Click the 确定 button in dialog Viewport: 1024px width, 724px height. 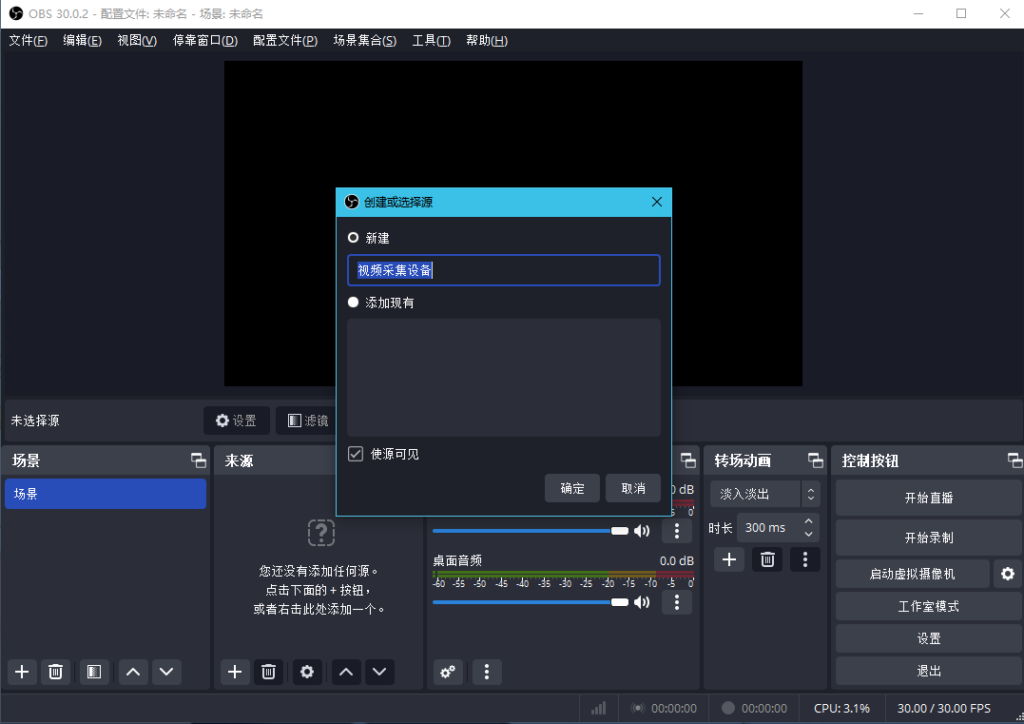click(x=572, y=488)
